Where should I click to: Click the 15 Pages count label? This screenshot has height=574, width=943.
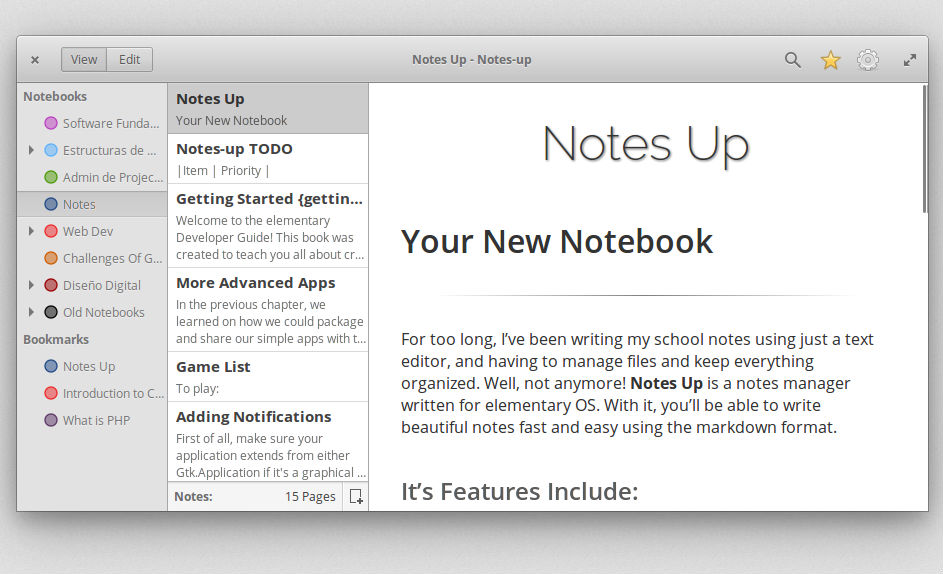310,496
